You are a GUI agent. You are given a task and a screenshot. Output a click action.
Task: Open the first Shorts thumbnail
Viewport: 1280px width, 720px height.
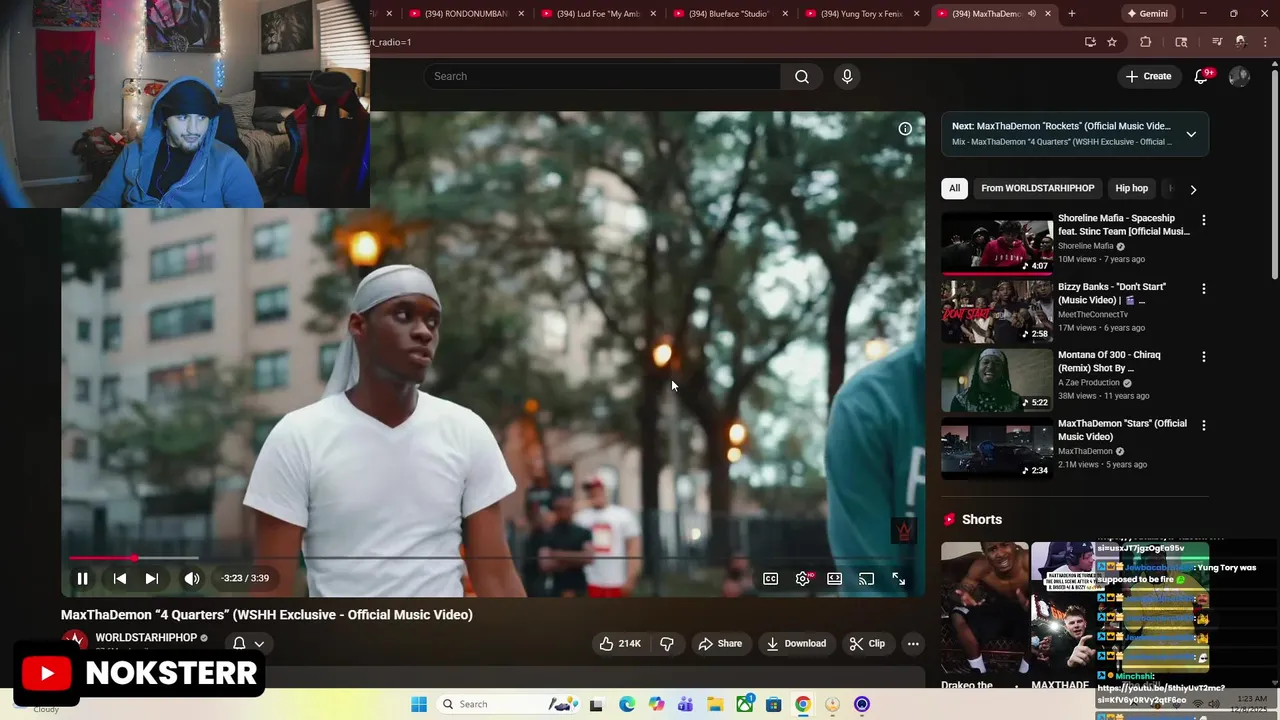click(984, 608)
